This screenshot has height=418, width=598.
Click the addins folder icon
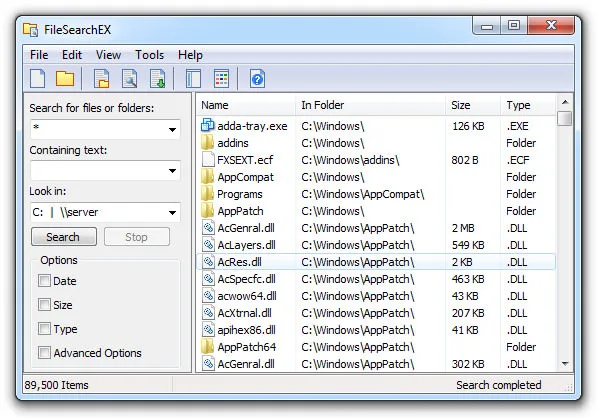point(207,143)
